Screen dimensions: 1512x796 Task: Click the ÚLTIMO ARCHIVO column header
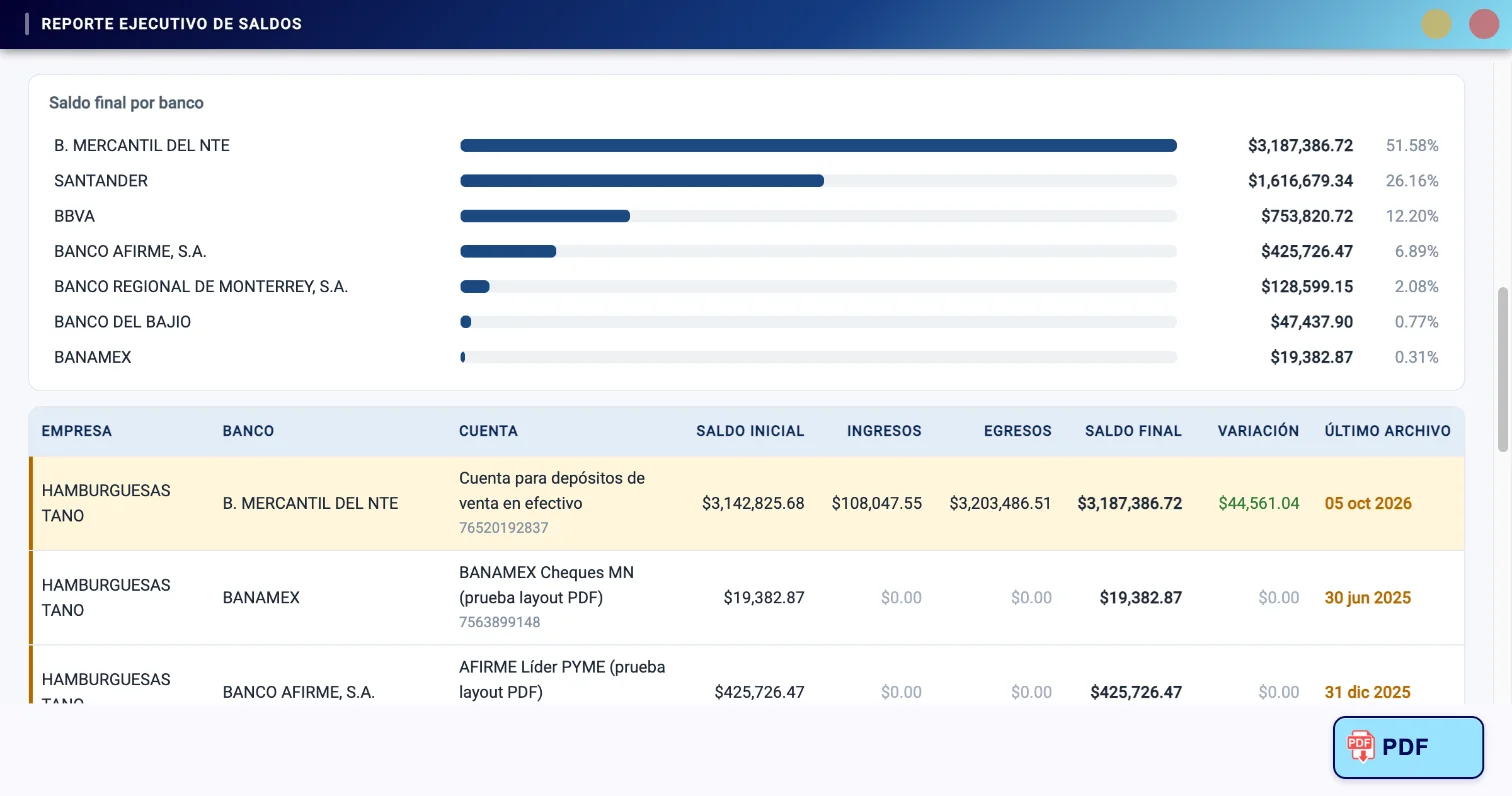(x=1387, y=431)
